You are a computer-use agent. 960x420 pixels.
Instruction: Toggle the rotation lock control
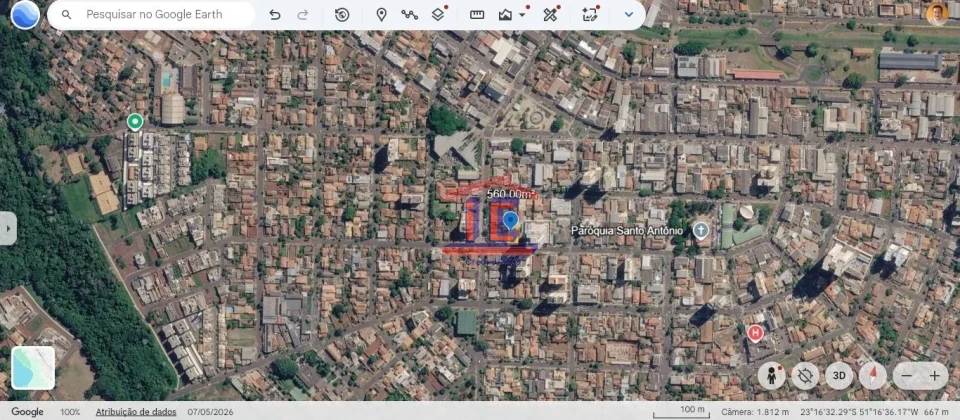click(x=805, y=376)
